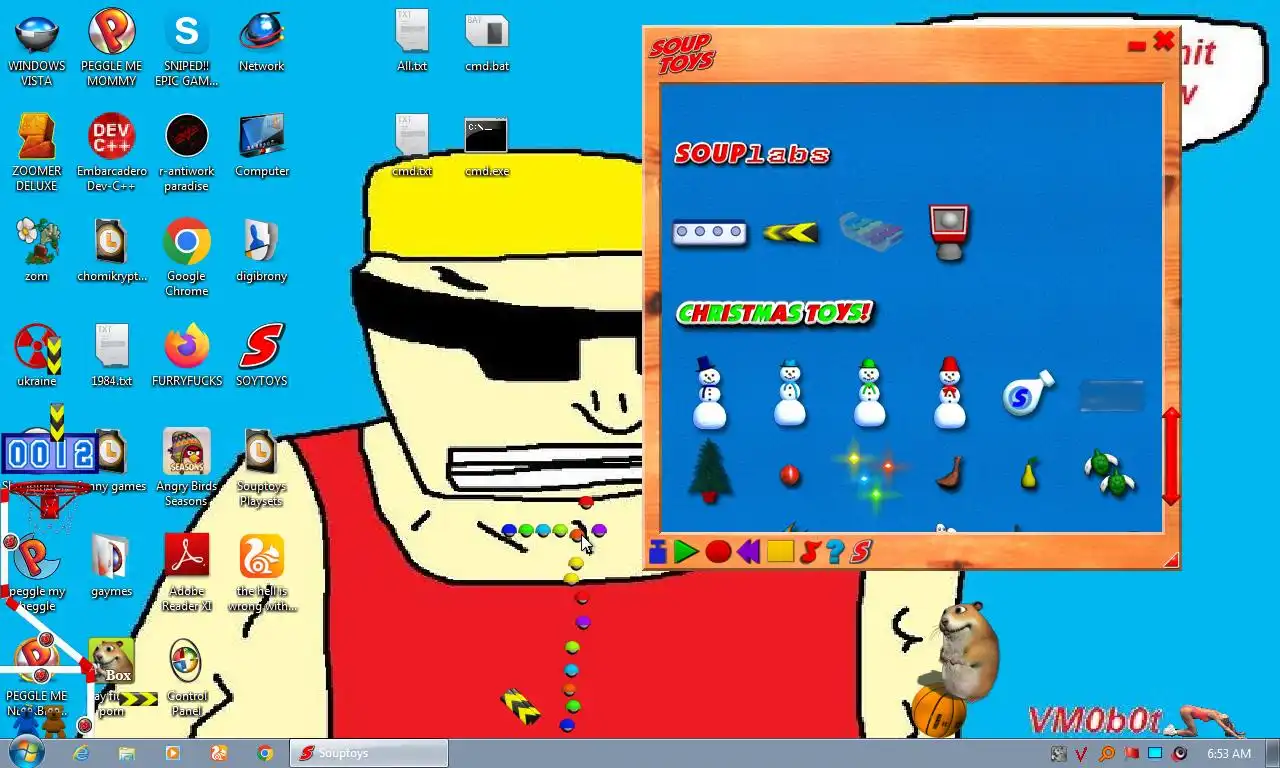Select the digibrony desktop icon
The image size is (1280, 768).
point(261,252)
